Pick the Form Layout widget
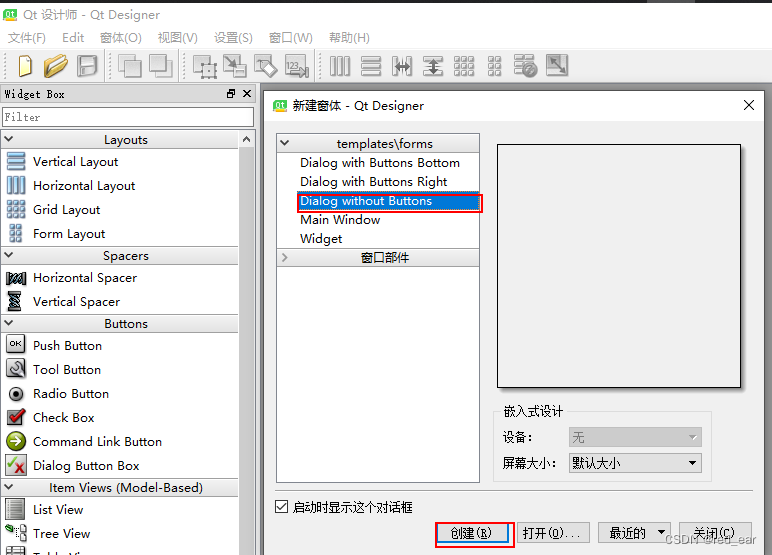Screen dimensions: 772x555 (69, 234)
